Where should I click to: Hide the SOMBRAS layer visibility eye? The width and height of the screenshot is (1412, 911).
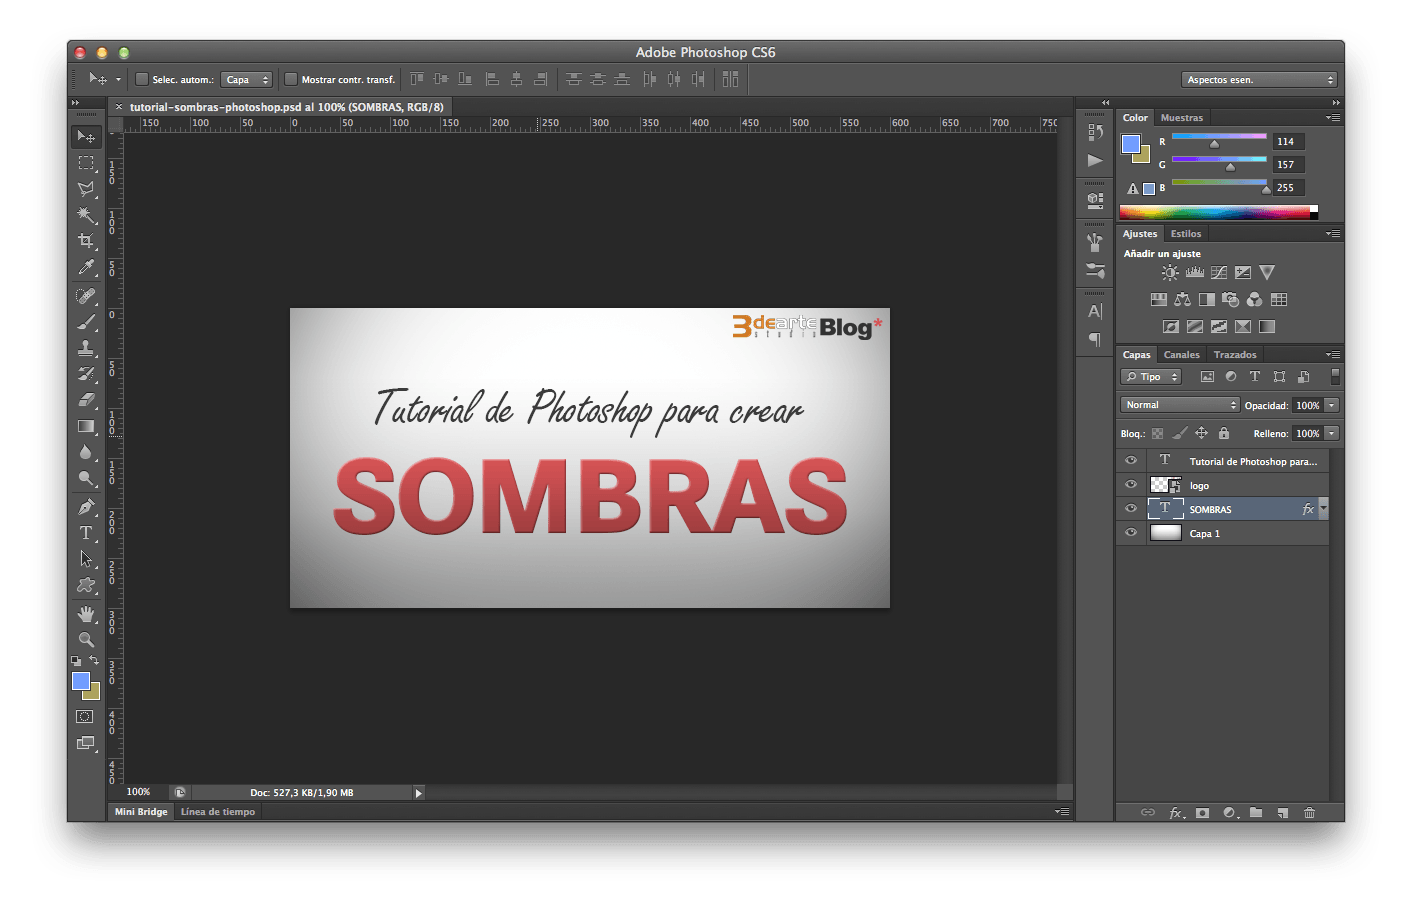pos(1130,508)
